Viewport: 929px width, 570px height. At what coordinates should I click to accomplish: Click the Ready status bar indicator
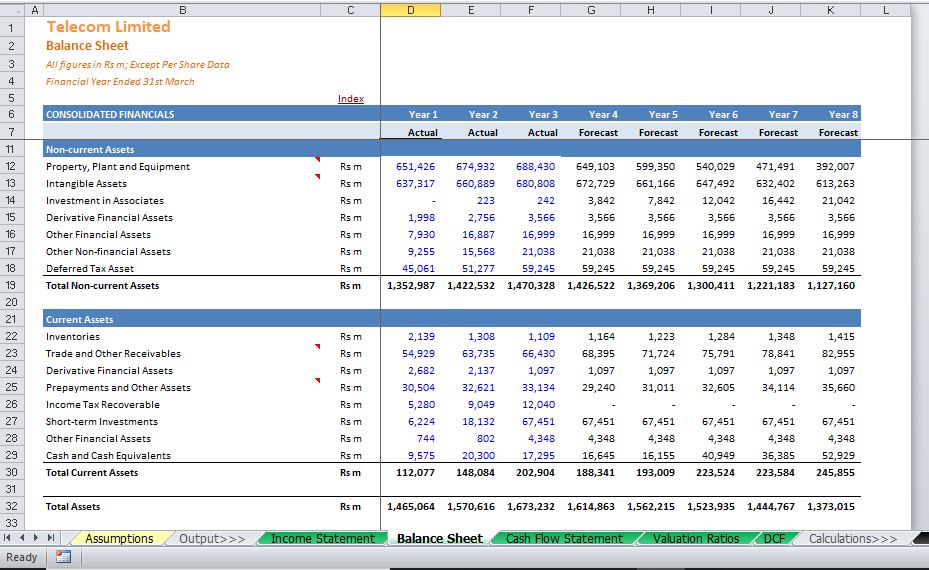click(21, 557)
